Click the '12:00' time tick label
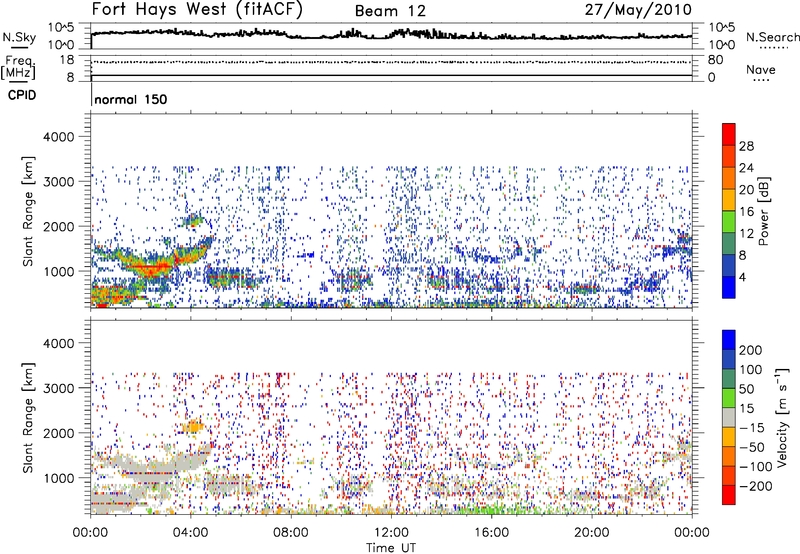 pyautogui.click(x=391, y=533)
